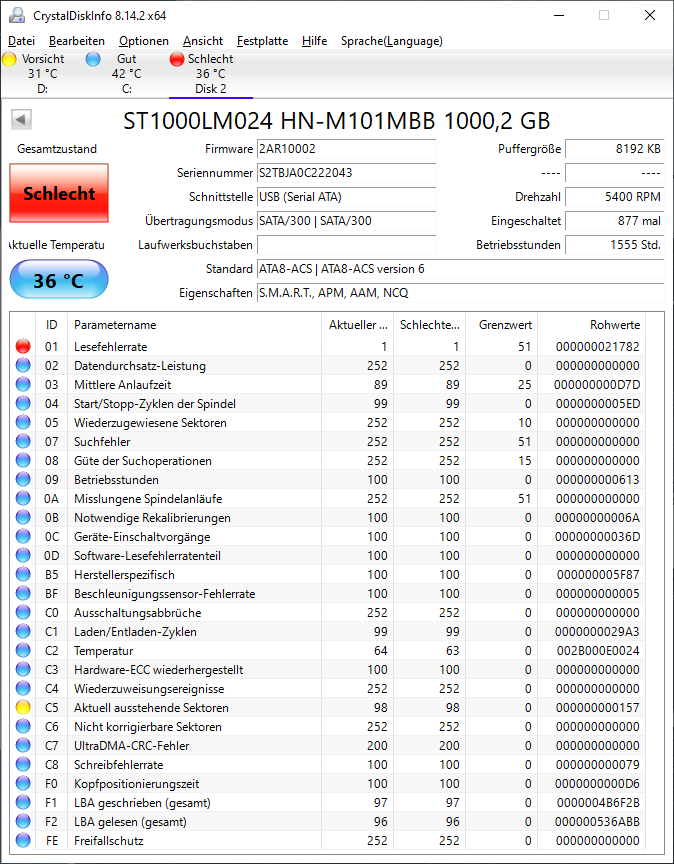Click the blue icon for Wiederzugewiesene Sektoren
This screenshot has width=674, height=864.
23,422
